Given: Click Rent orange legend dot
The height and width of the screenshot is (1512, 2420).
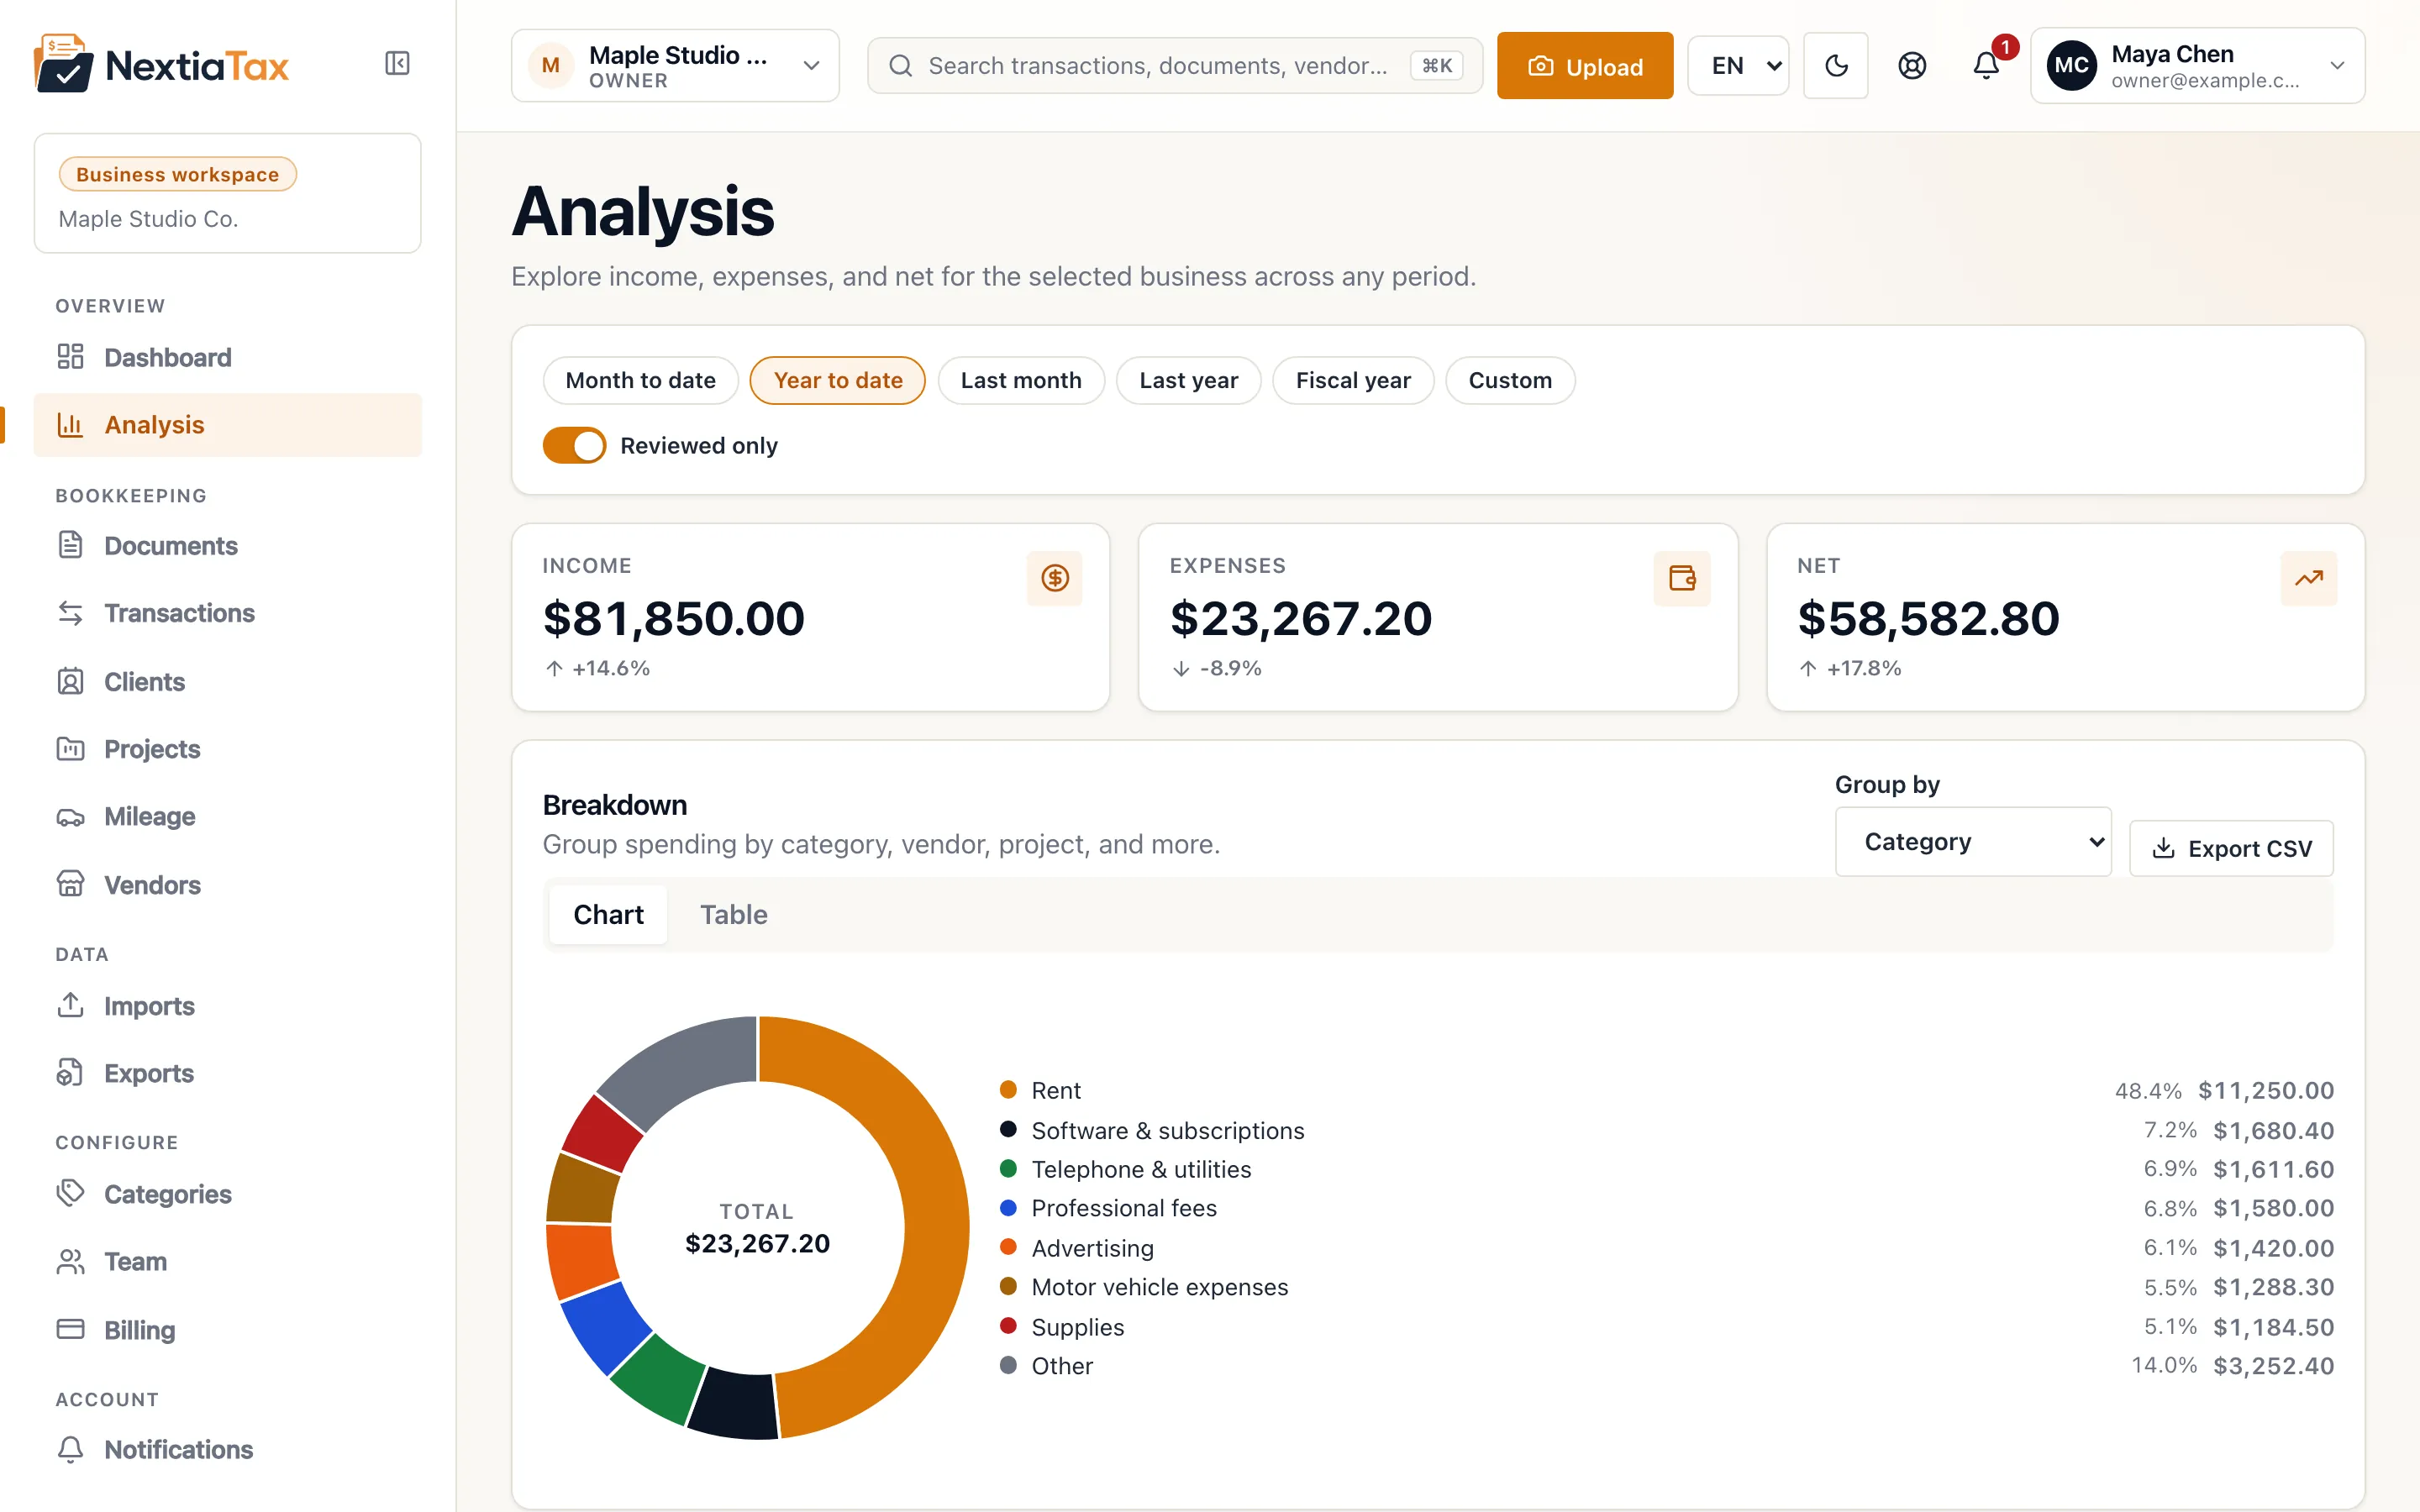Looking at the screenshot, I should click(1008, 1089).
